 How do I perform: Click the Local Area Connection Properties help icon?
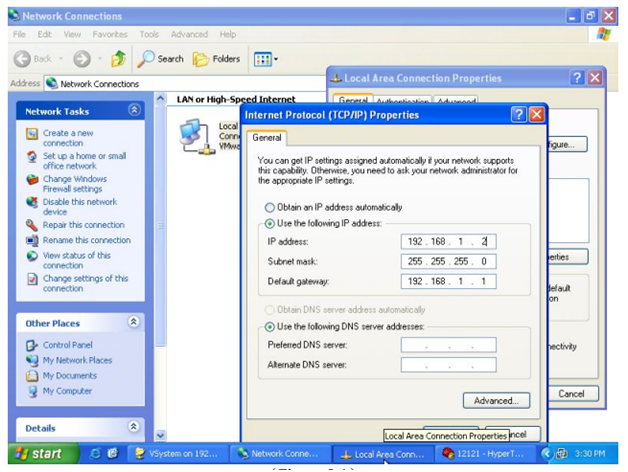pos(577,78)
